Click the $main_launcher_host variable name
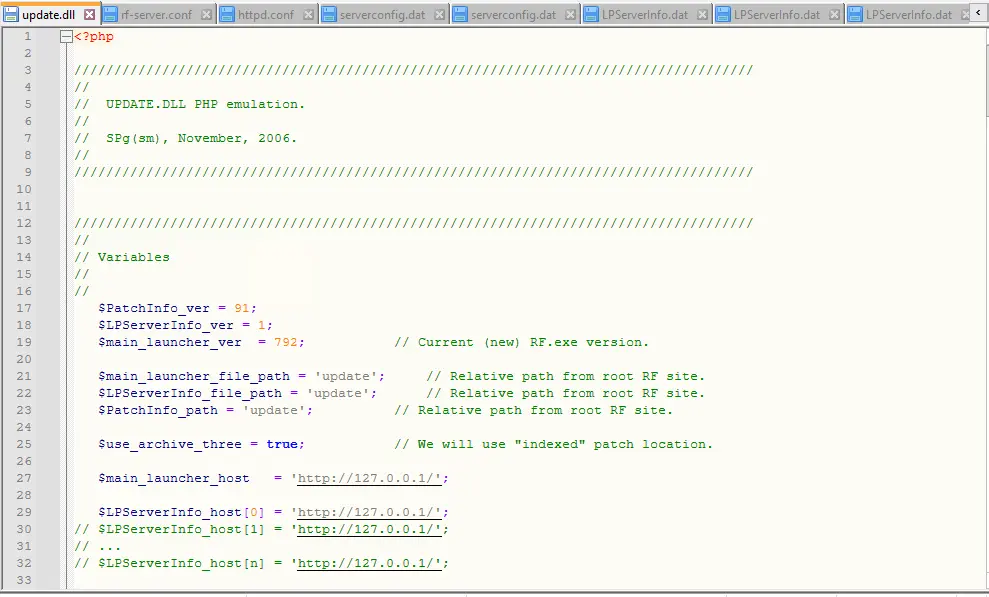 click(x=173, y=478)
